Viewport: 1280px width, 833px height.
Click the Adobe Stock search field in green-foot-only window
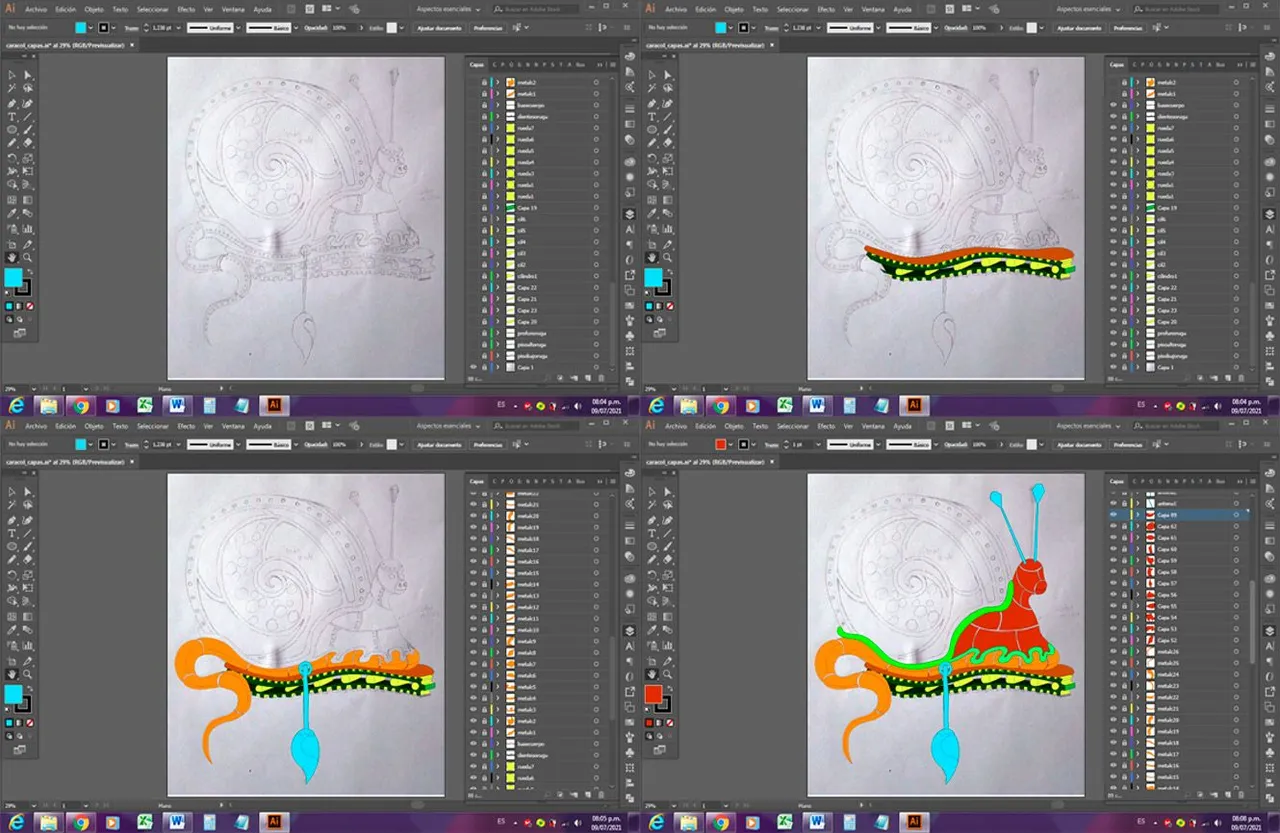click(1175, 9)
